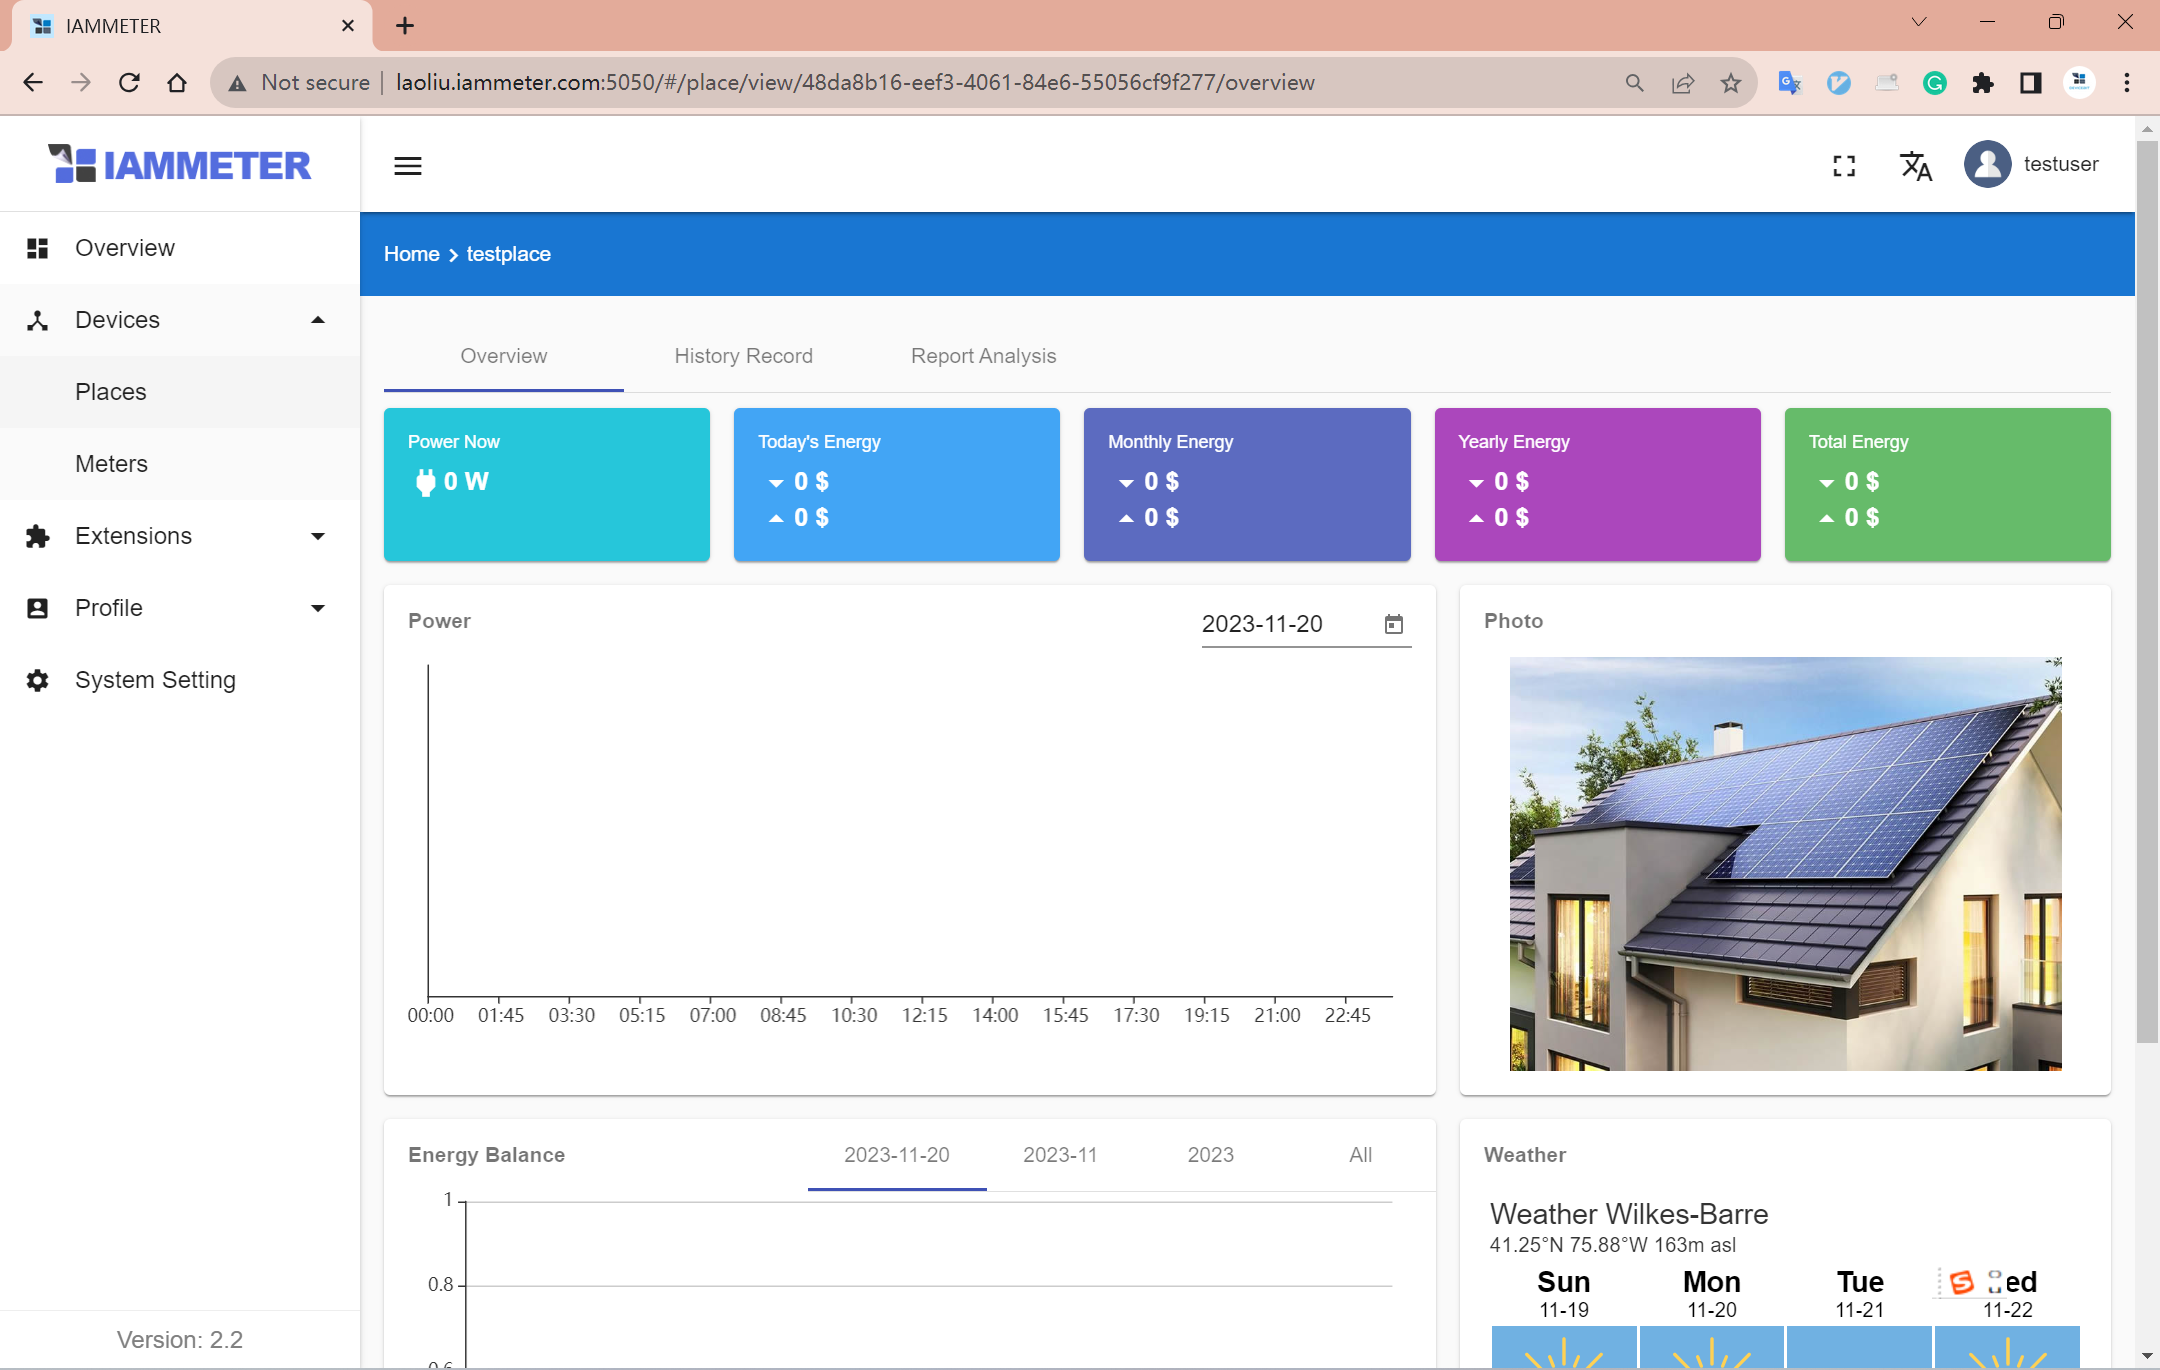Select the 2023-11 Energy Balance tab
Viewport: 2160px width, 1370px height.
tap(1060, 1155)
